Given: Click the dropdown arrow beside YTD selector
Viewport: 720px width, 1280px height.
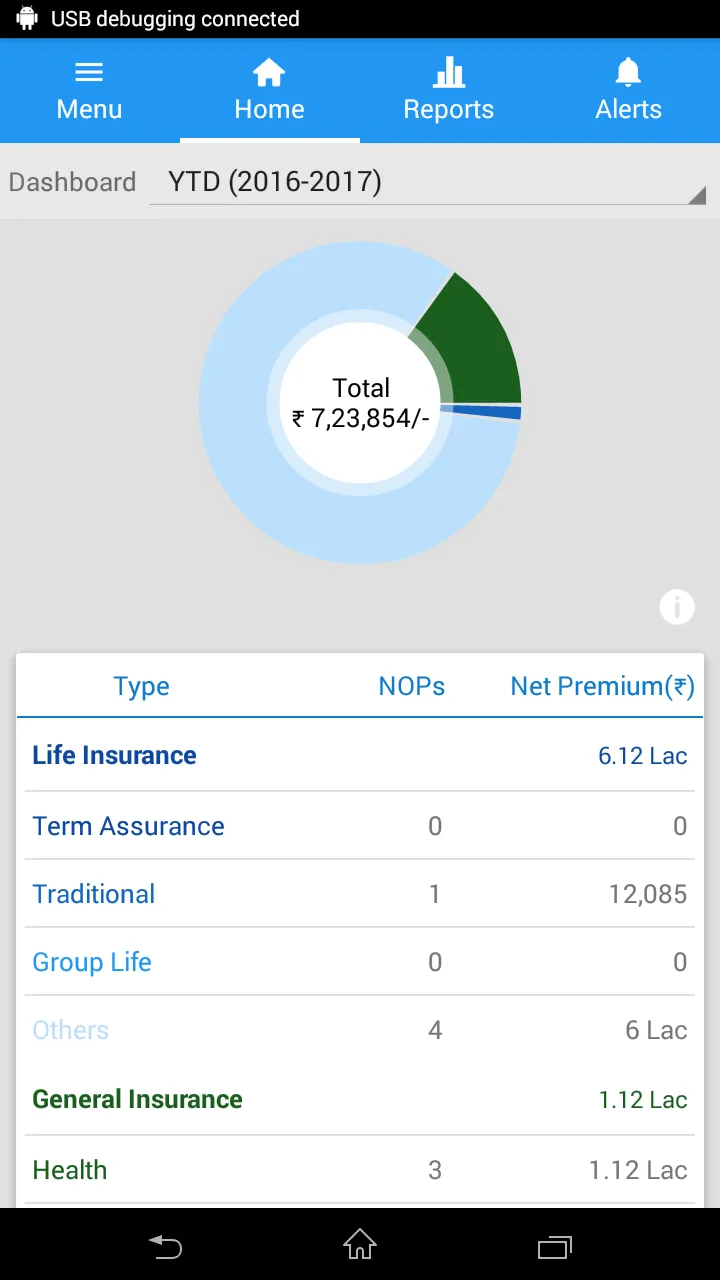Looking at the screenshot, I should tap(697, 195).
